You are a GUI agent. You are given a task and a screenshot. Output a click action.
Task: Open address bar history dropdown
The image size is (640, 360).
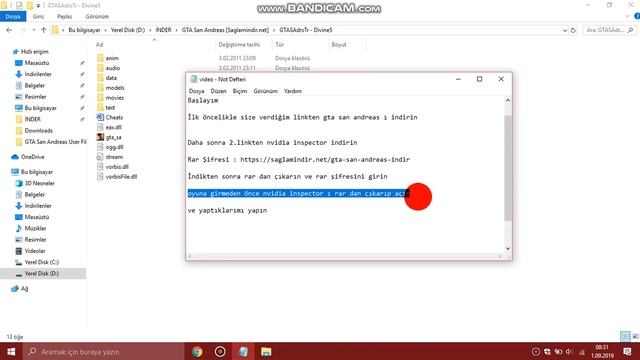pyautogui.click(x=564, y=30)
